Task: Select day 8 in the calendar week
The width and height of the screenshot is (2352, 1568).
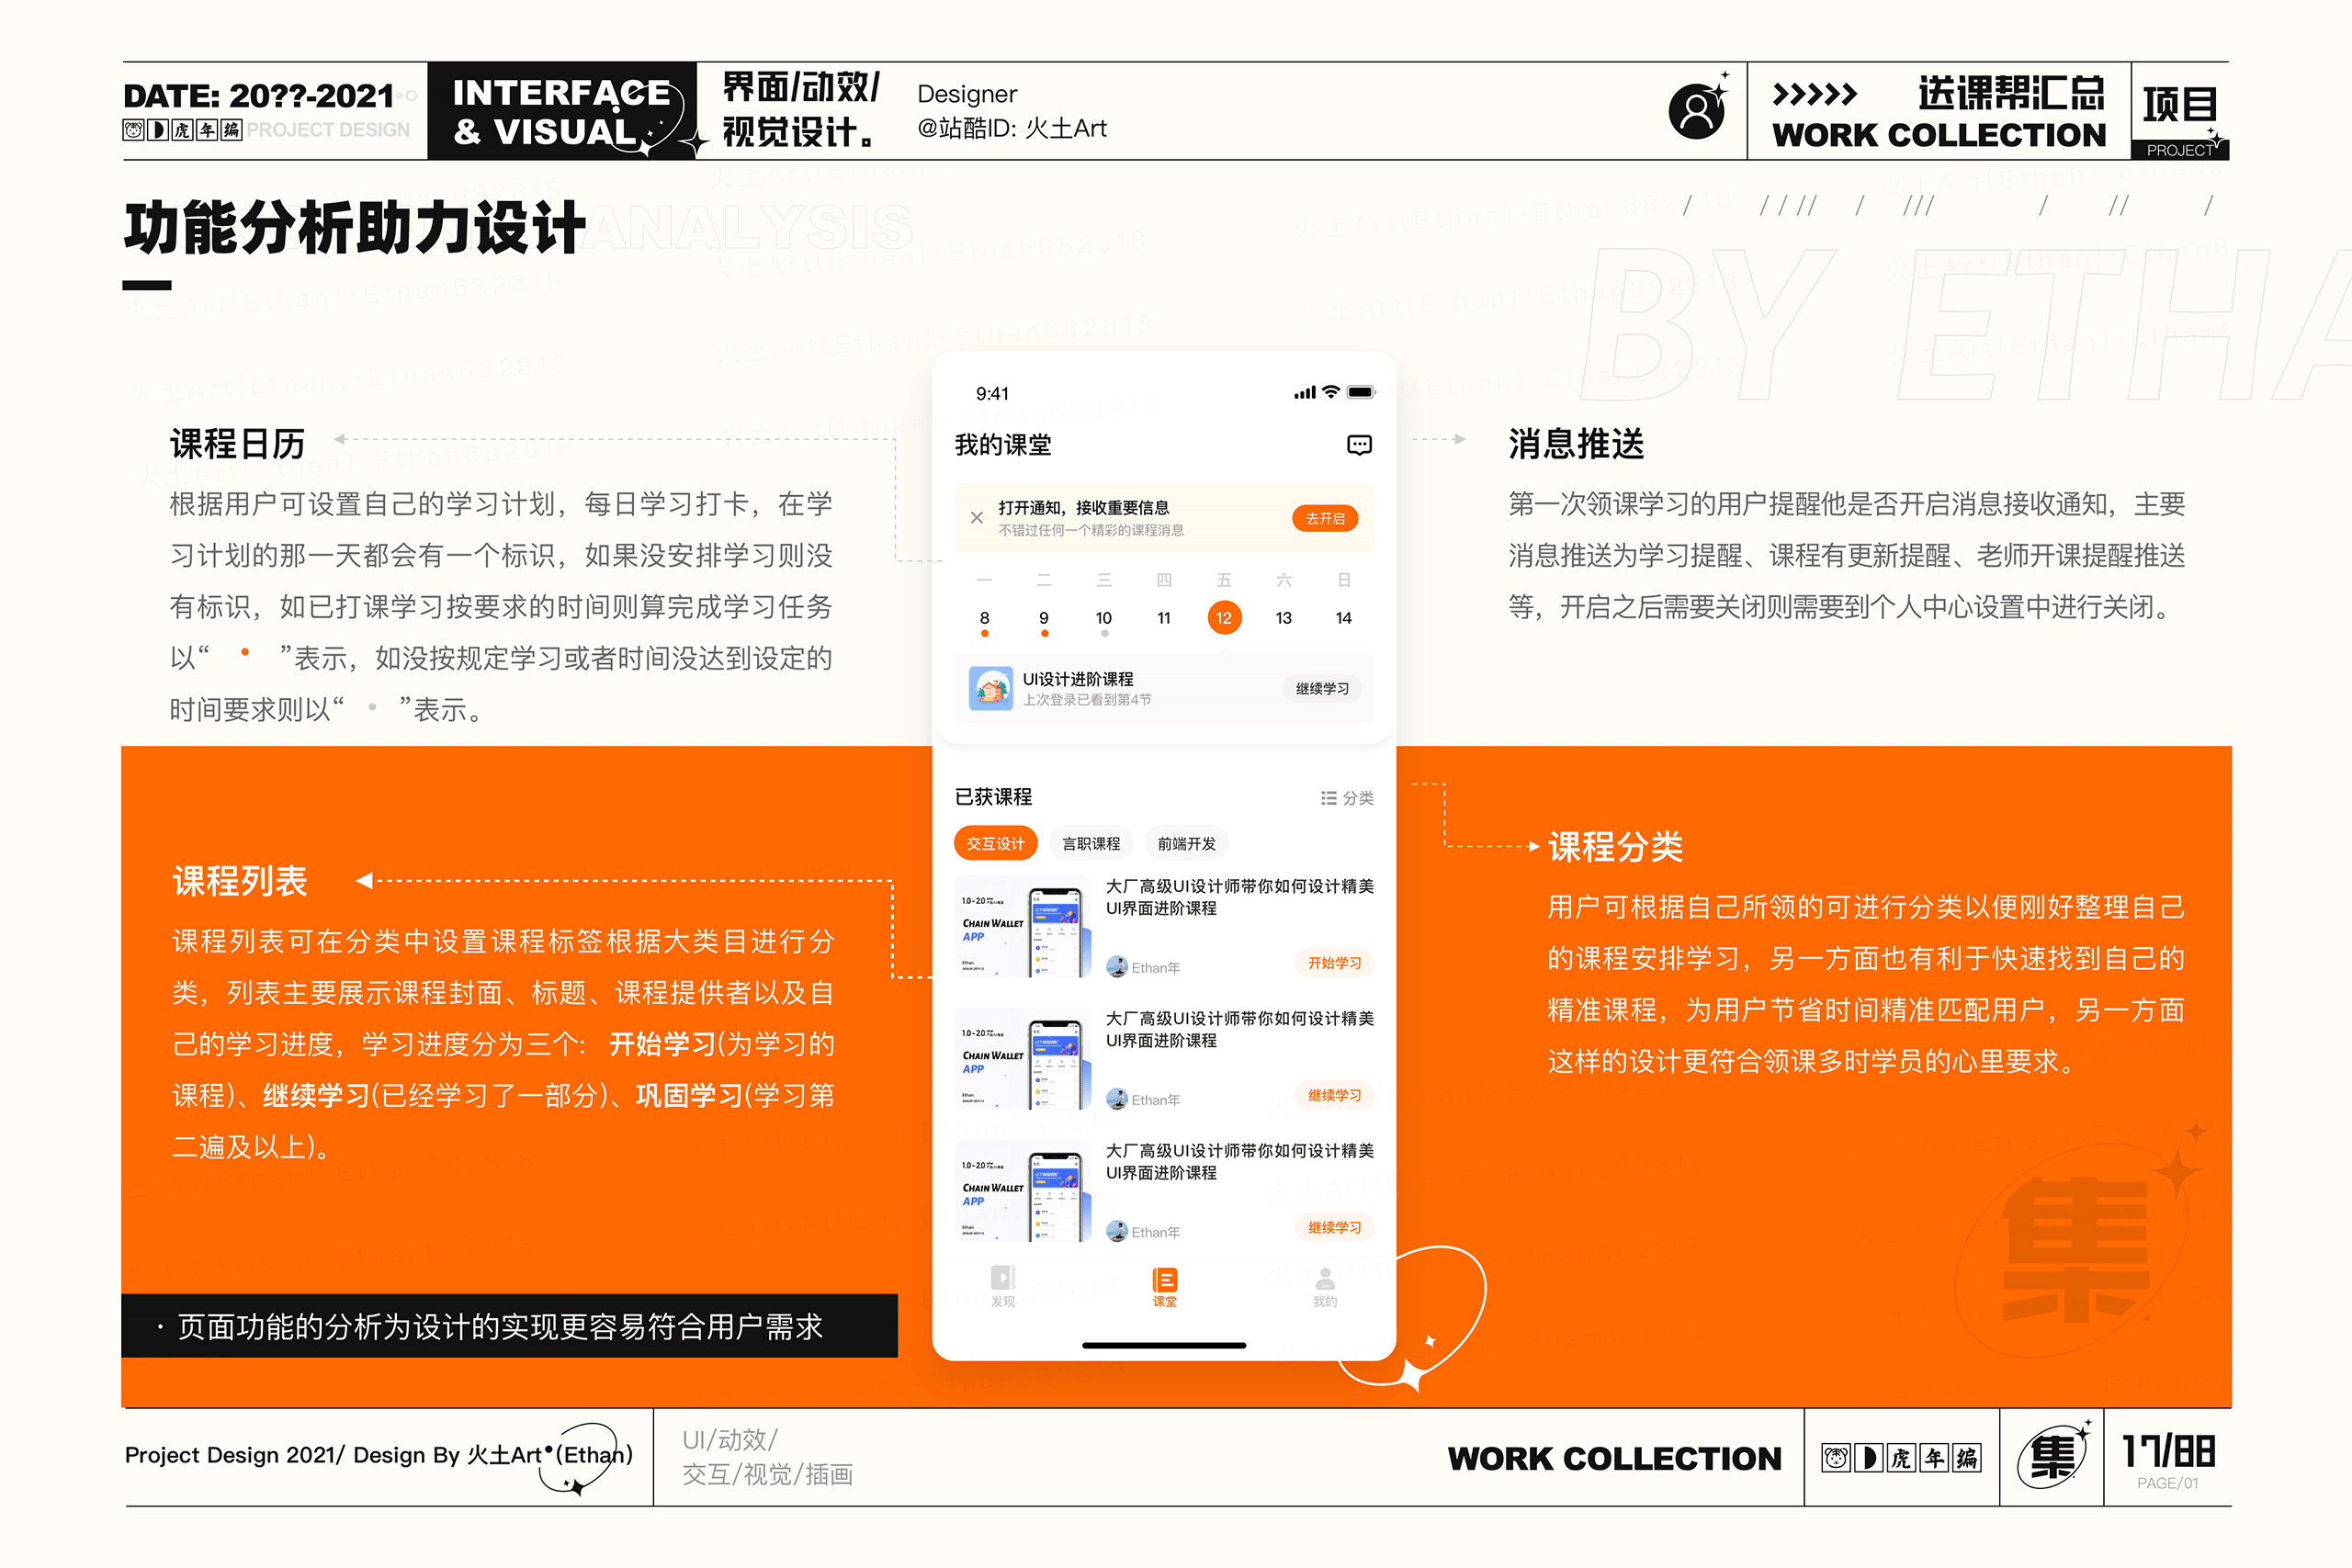Action: [x=984, y=618]
